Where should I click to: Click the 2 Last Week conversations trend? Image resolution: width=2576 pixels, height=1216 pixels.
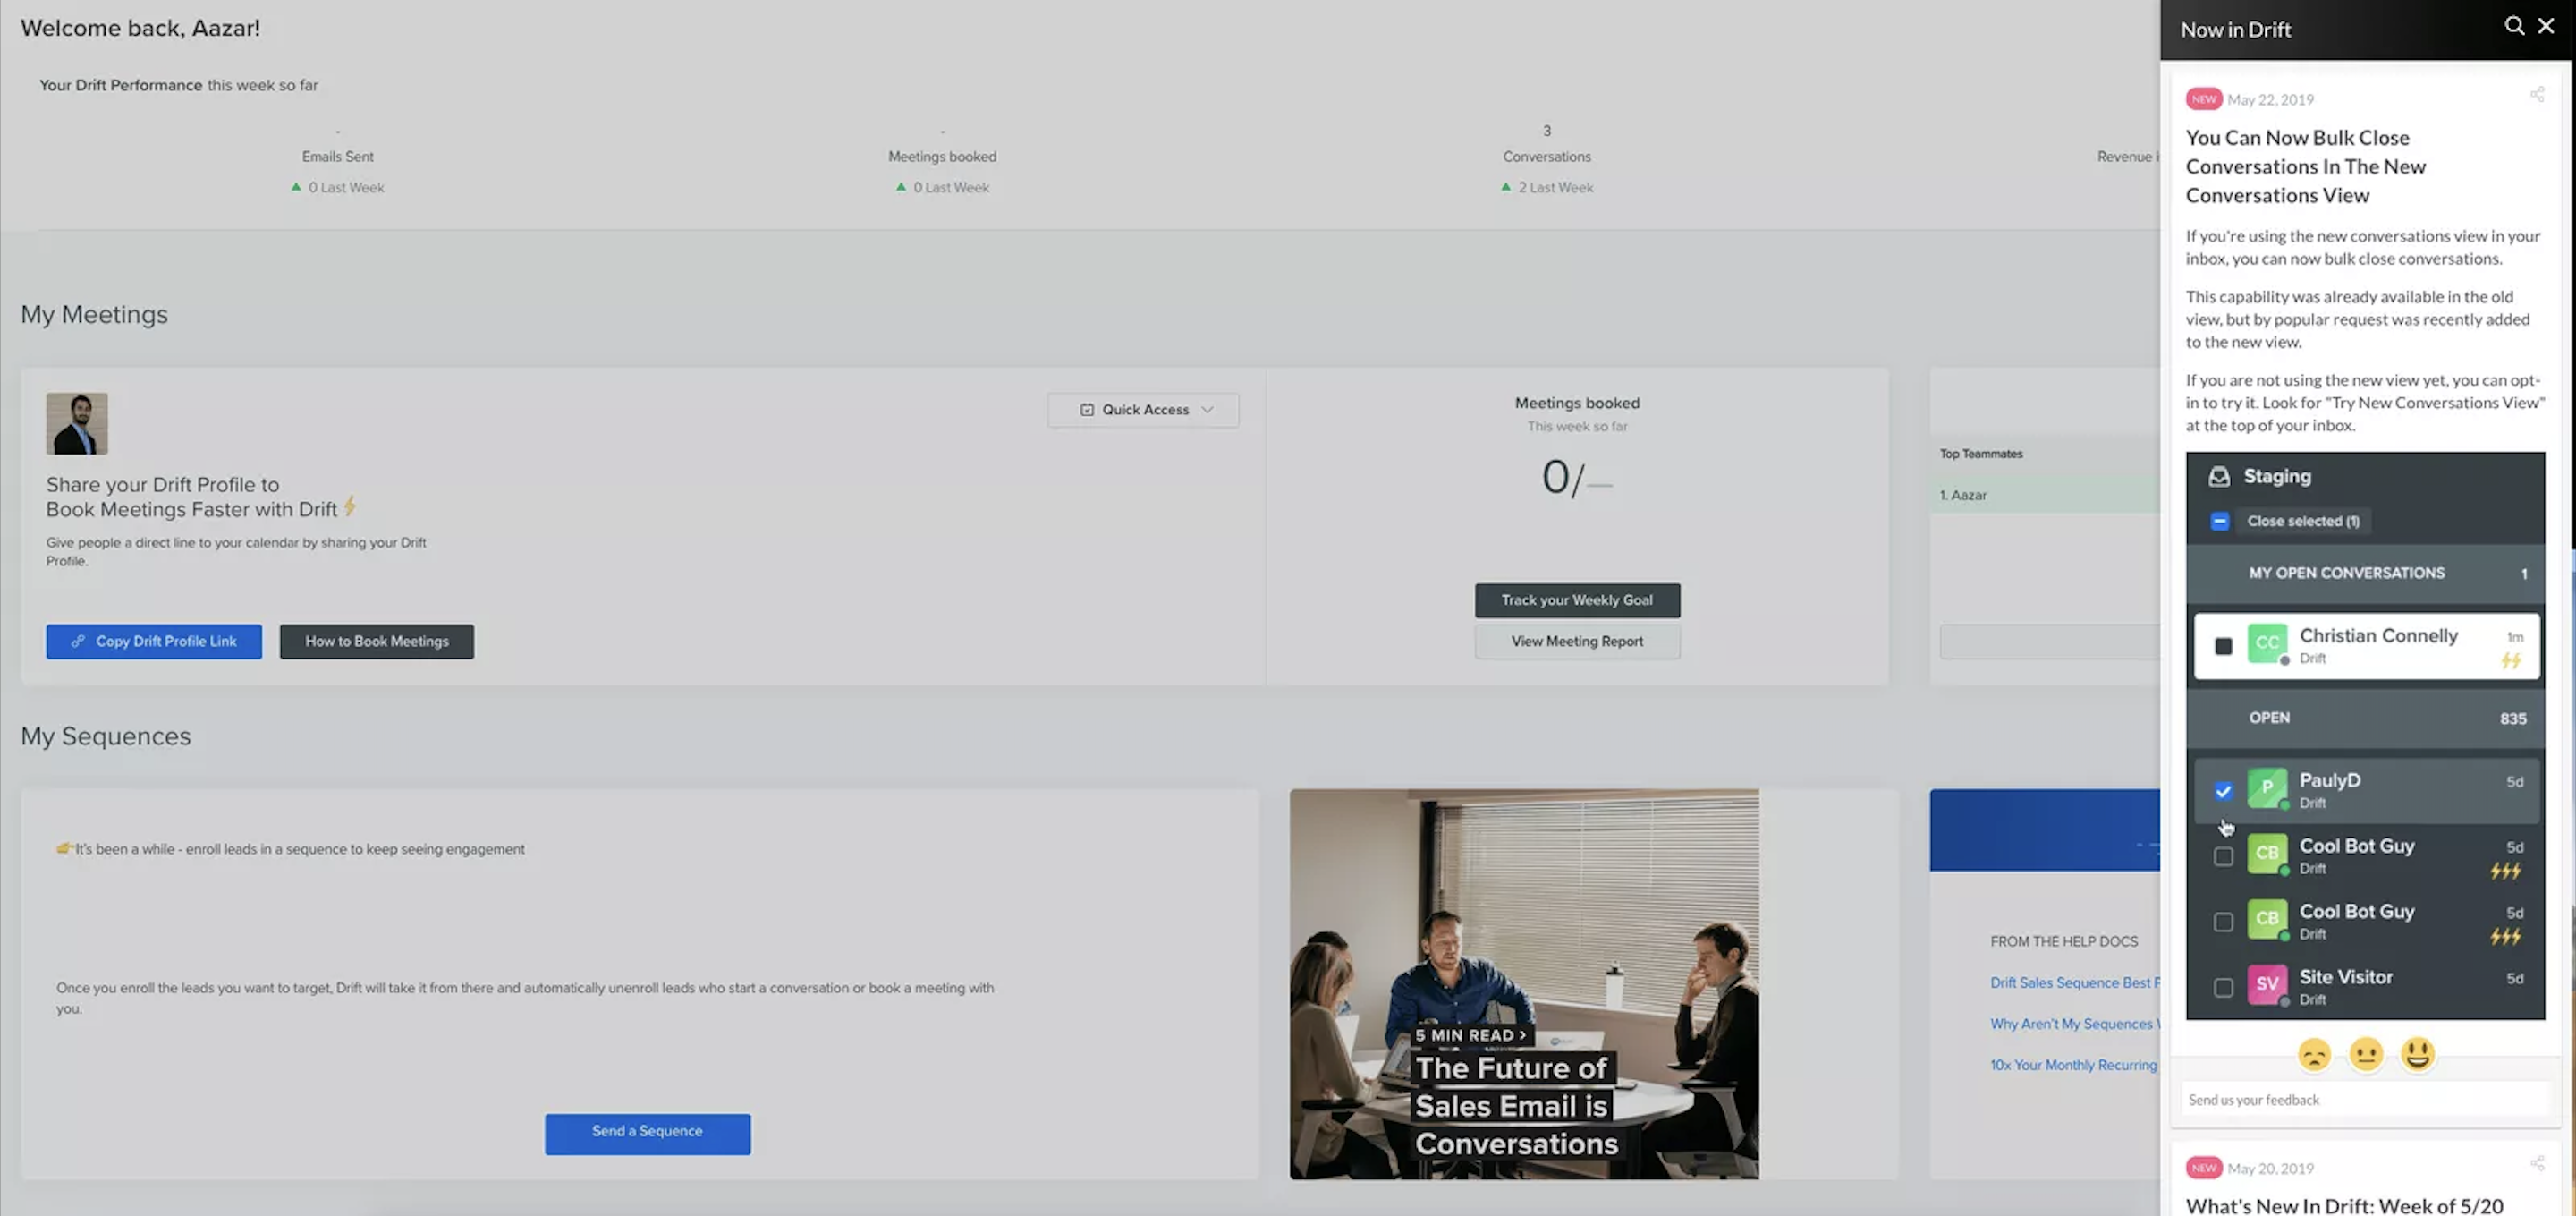click(x=1547, y=188)
